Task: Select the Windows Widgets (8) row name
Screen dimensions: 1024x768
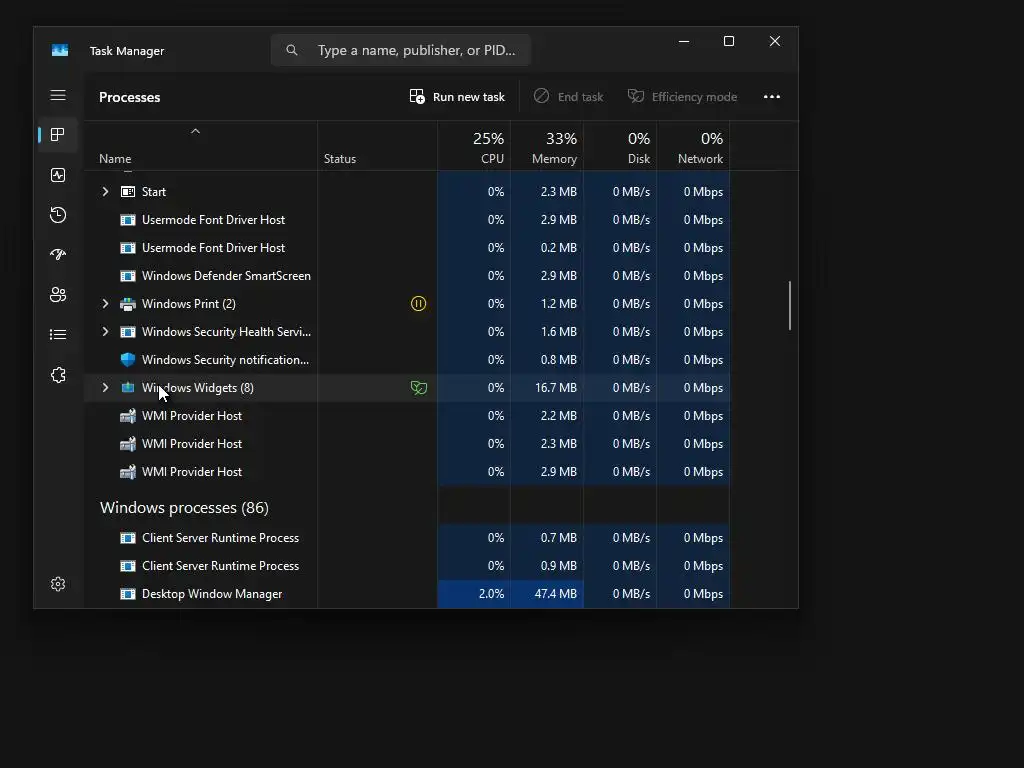Action: click(198, 388)
